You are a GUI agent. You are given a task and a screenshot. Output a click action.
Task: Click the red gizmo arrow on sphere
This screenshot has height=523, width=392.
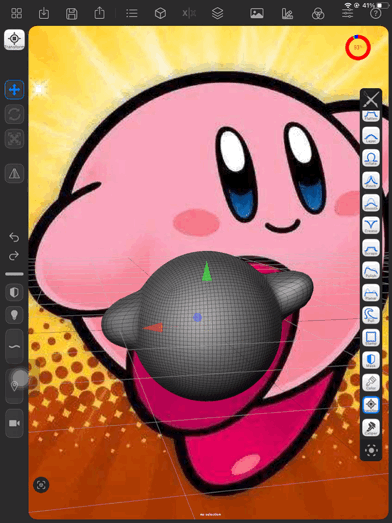click(153, 328)
